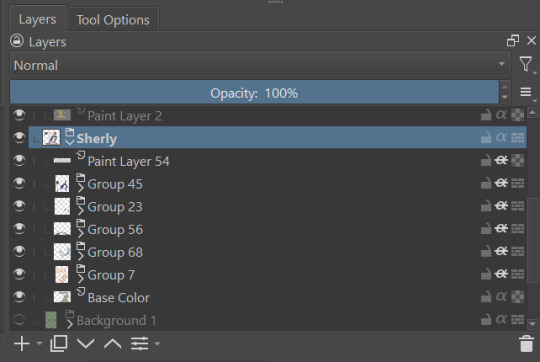This screenshot has height=362, width=540.
Task: Click the layer list scroll down arrow
Action: (532, 324)
